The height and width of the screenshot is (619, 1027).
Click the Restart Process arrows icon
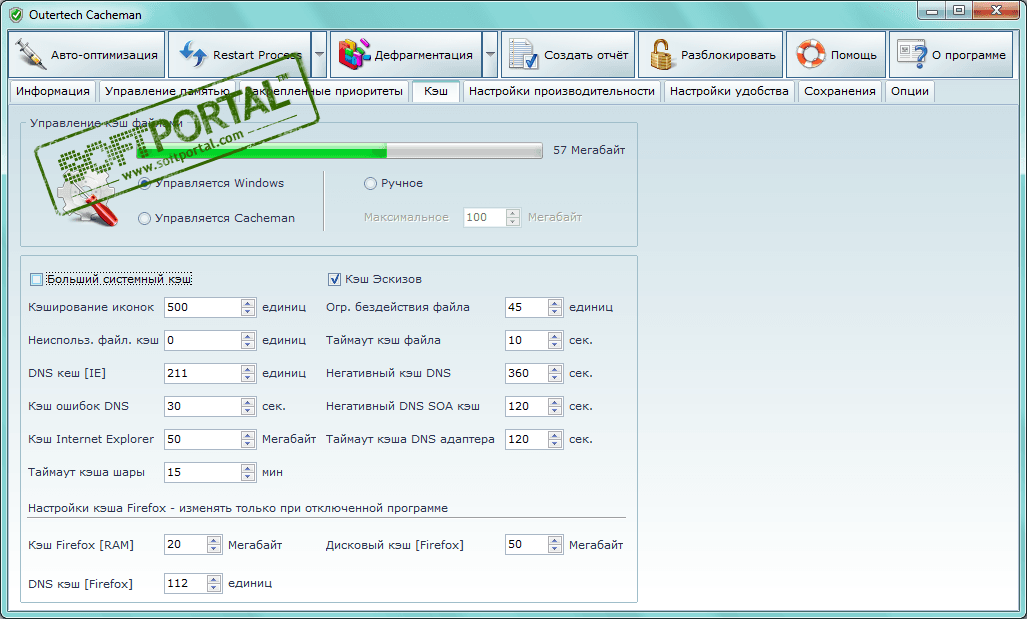193,55
